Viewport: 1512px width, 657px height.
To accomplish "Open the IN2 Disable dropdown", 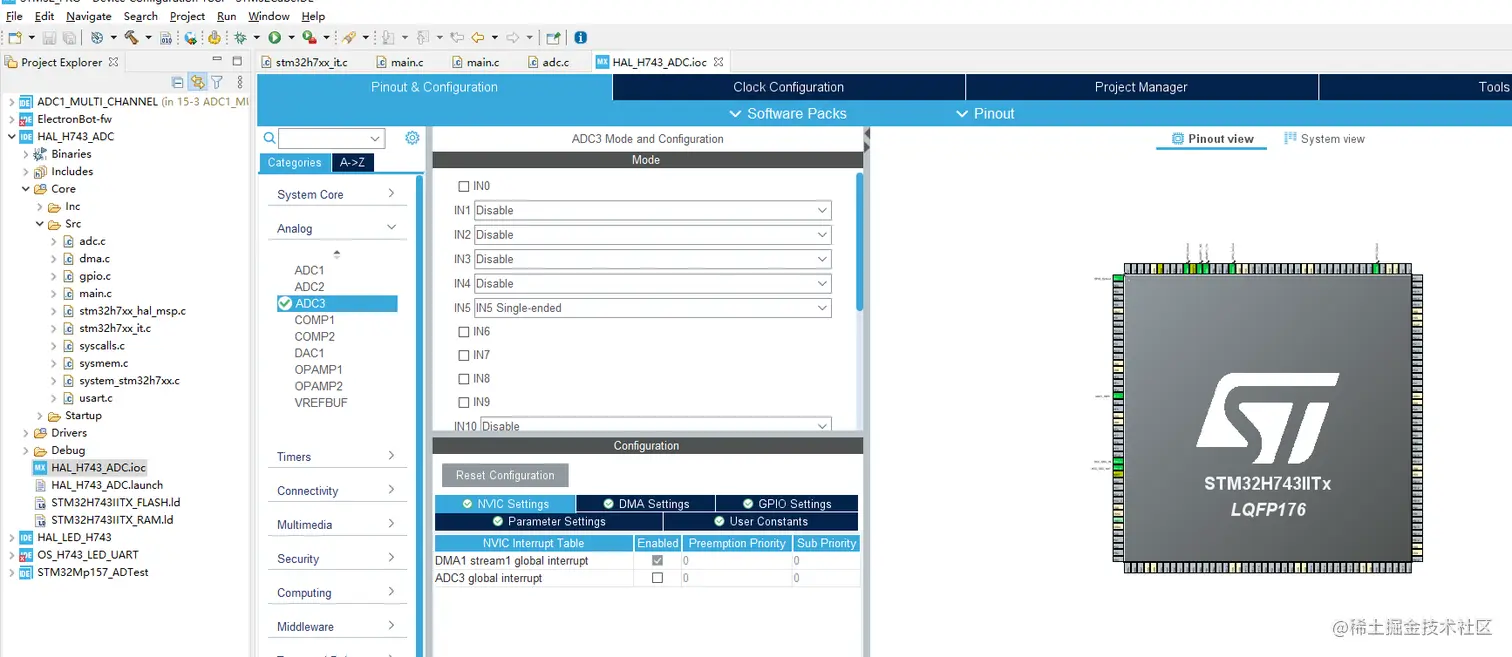I will pos(652,235).
